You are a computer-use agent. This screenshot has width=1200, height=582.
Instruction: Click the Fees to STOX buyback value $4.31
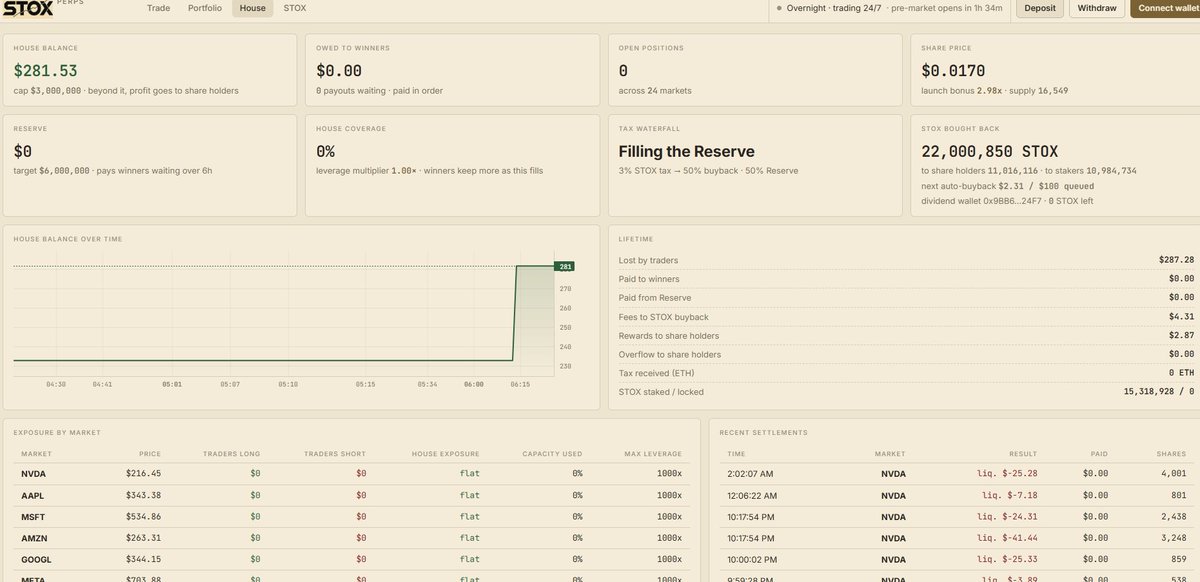tap(1182, 317)
